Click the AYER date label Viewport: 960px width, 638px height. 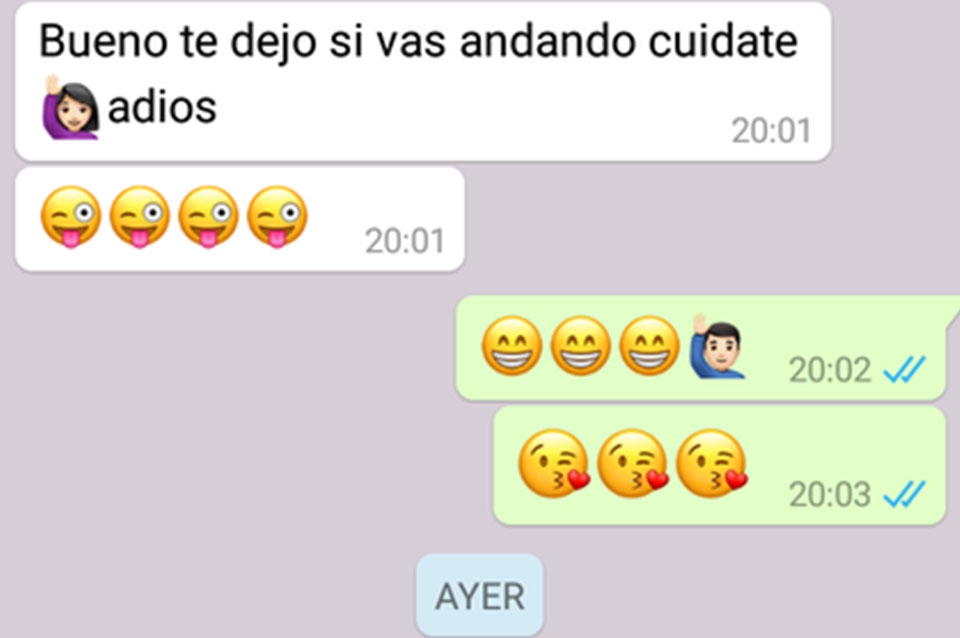[x=480, y=595]
